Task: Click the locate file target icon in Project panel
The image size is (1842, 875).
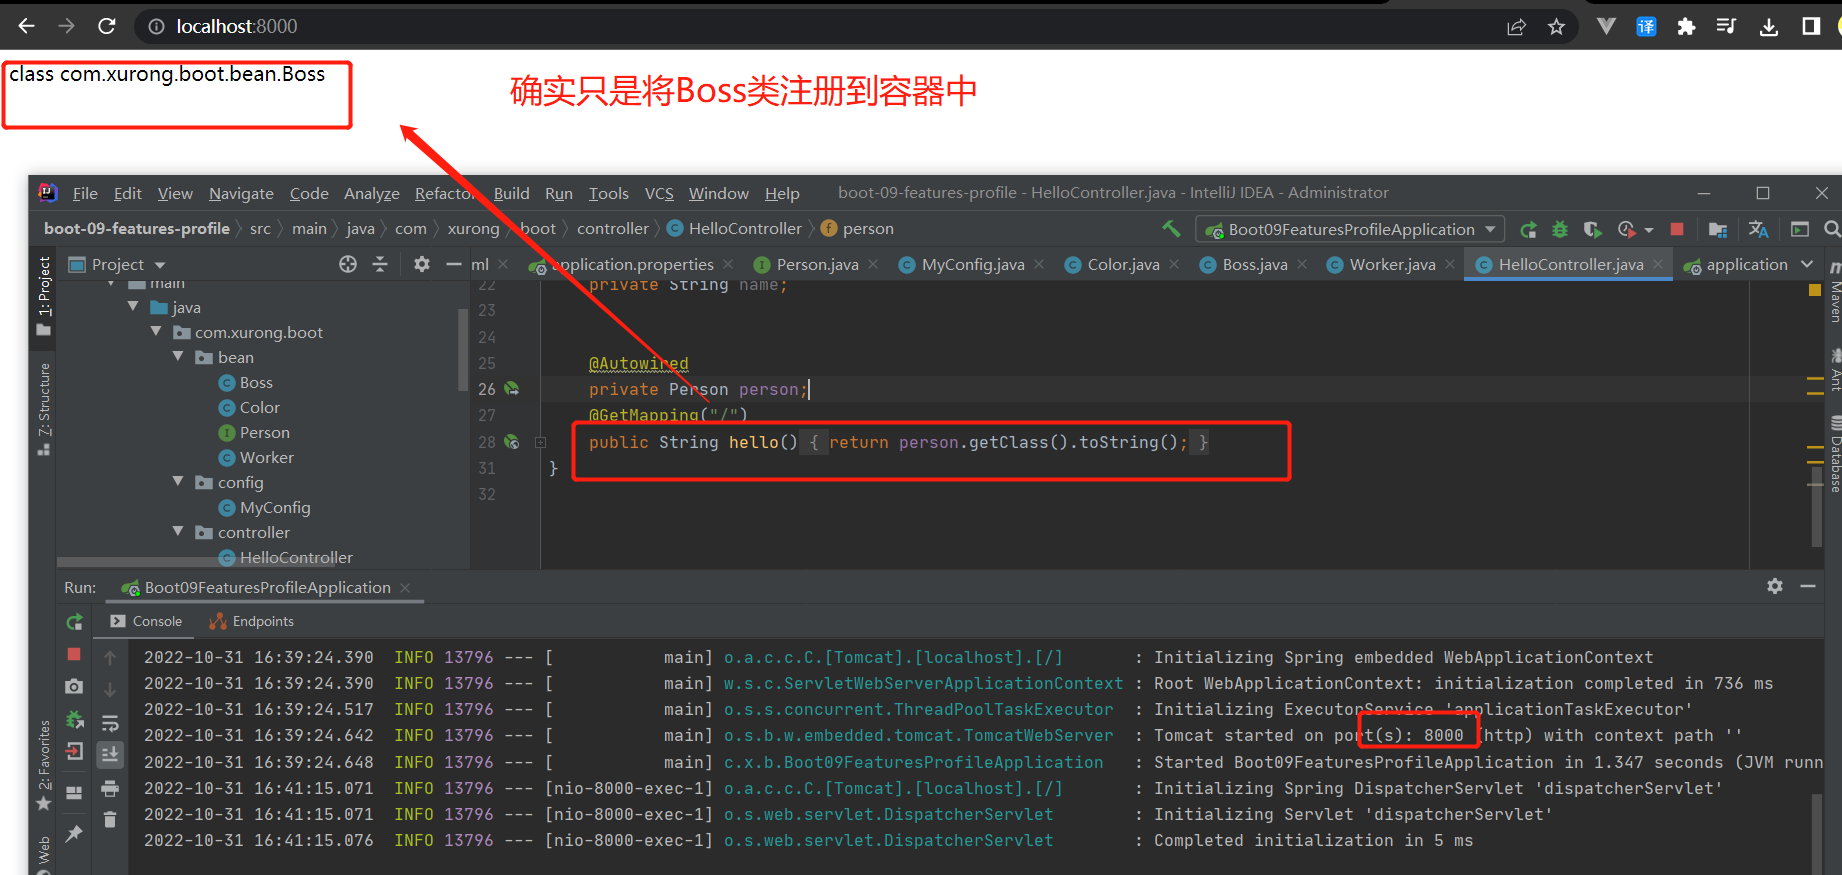Action: pos(348,264)
